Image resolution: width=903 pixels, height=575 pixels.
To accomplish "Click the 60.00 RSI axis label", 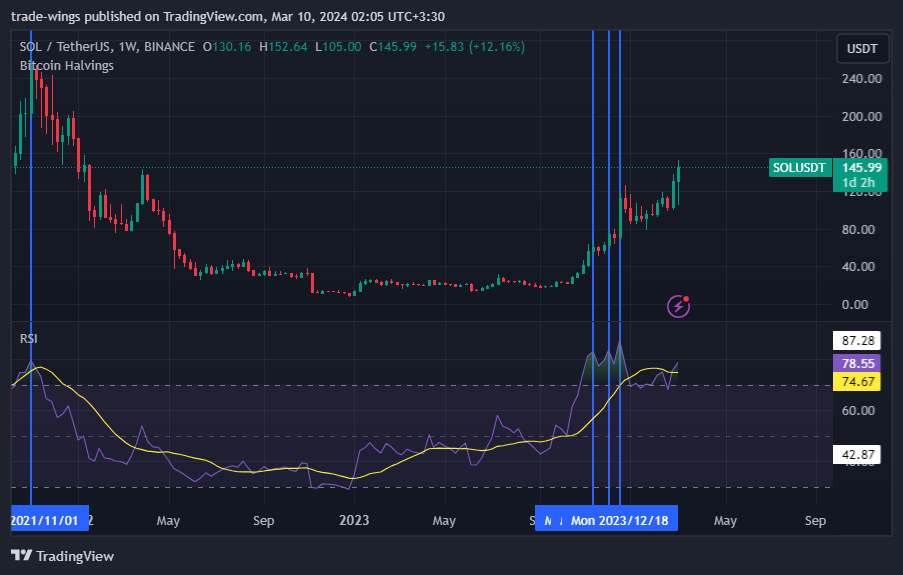I will (858, 411).
